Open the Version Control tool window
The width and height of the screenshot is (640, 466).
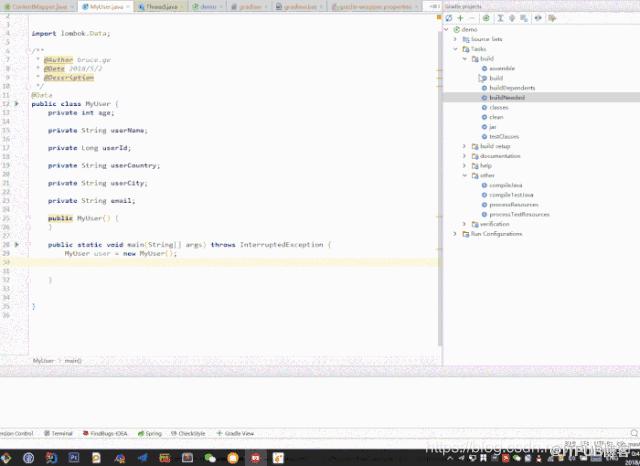pos(17,433)
